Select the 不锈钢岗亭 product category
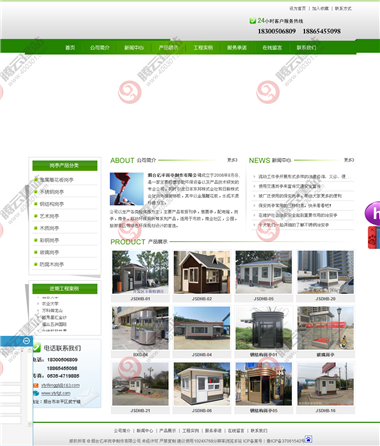The image size is (380, 446). pyautogui.click(x=52, y=192)
